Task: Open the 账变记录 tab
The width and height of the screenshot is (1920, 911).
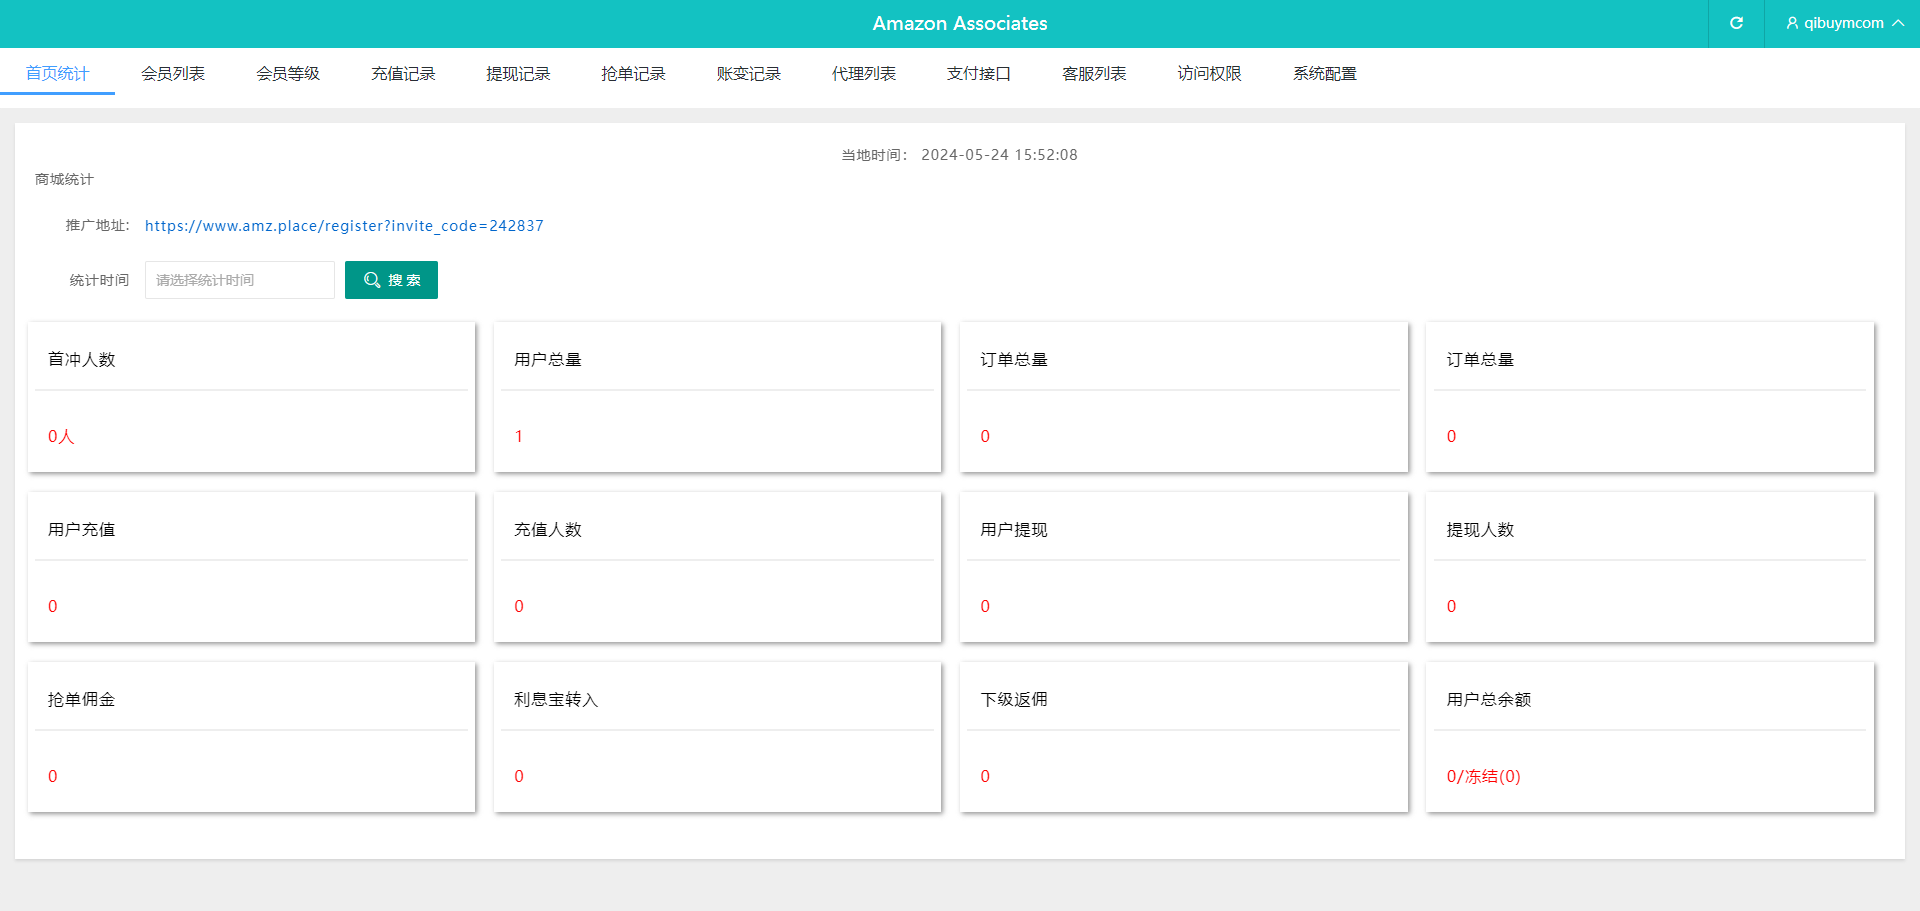Action: (748, 73)
